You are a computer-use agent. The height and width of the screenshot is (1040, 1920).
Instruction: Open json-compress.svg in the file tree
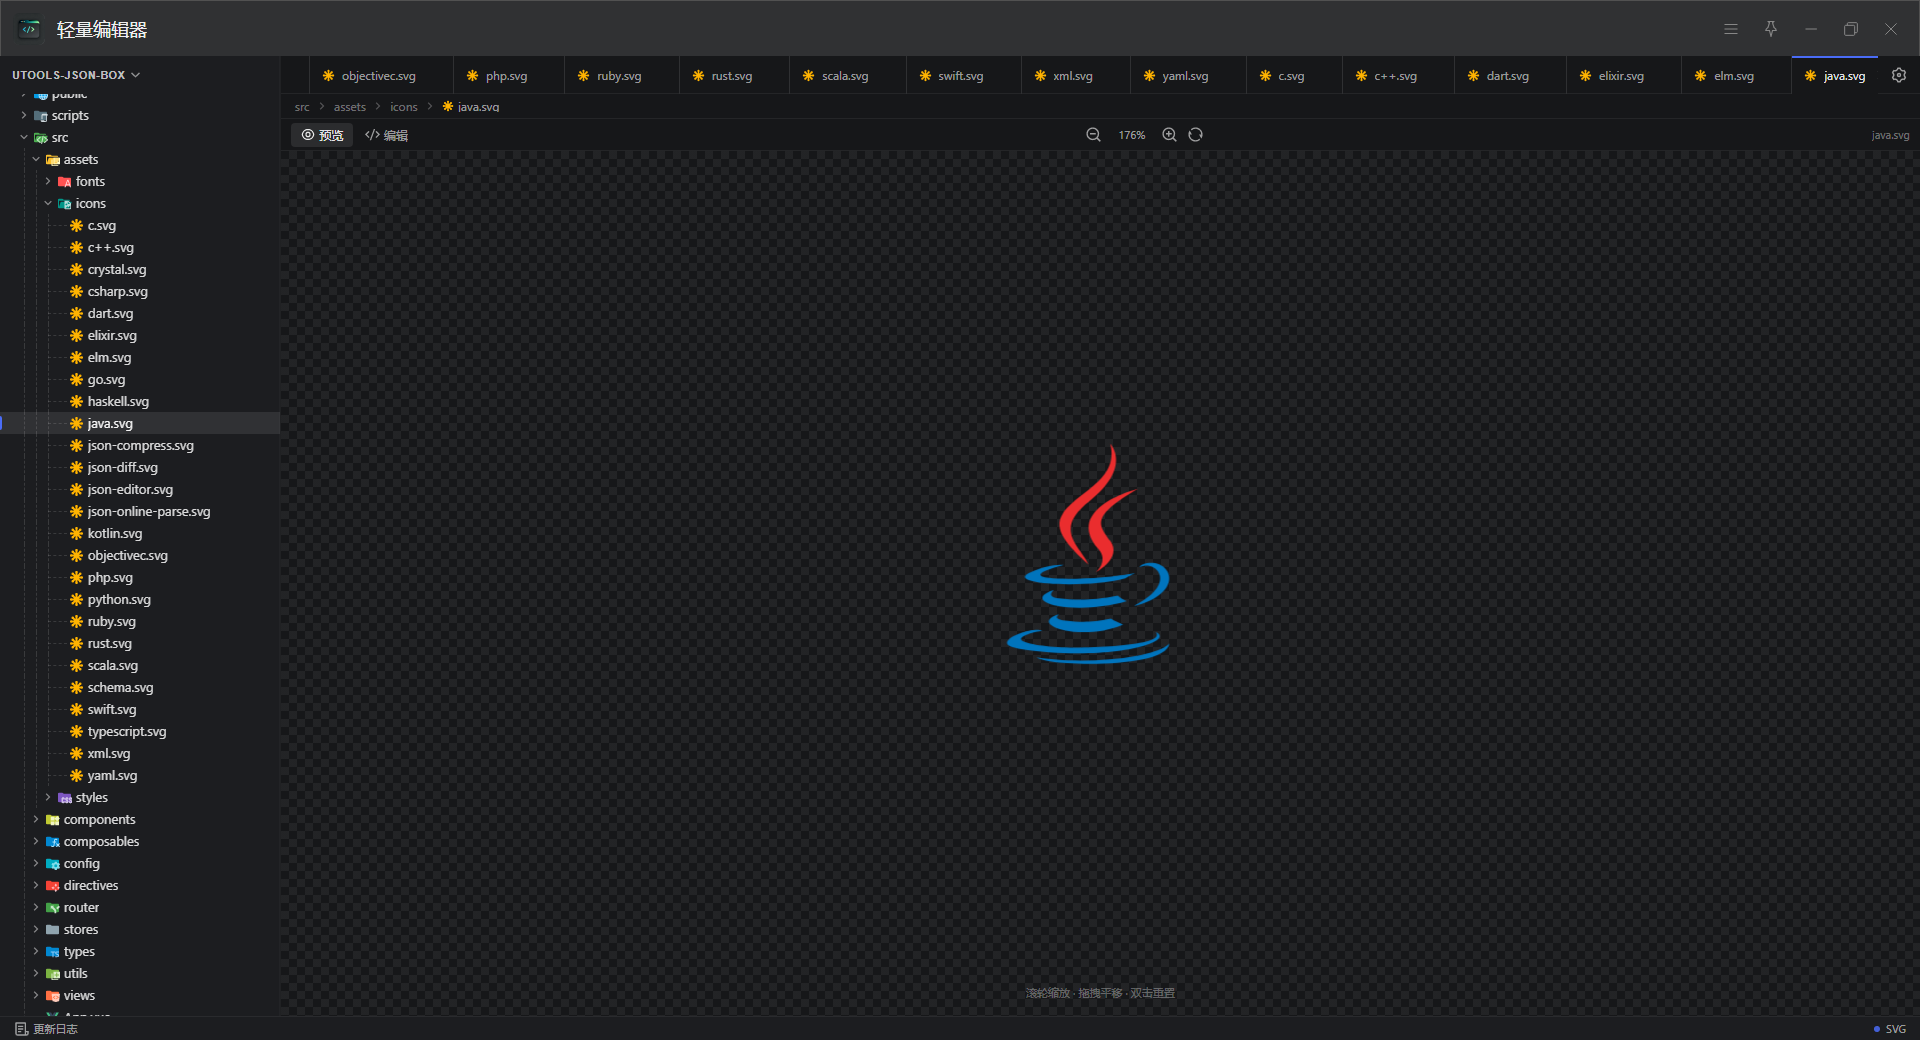tap(141, 446)
